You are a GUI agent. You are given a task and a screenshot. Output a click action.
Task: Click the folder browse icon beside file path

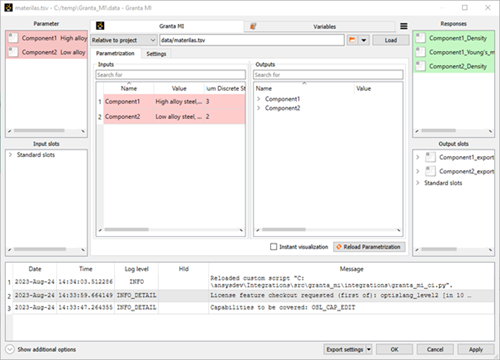pos(352,40)
